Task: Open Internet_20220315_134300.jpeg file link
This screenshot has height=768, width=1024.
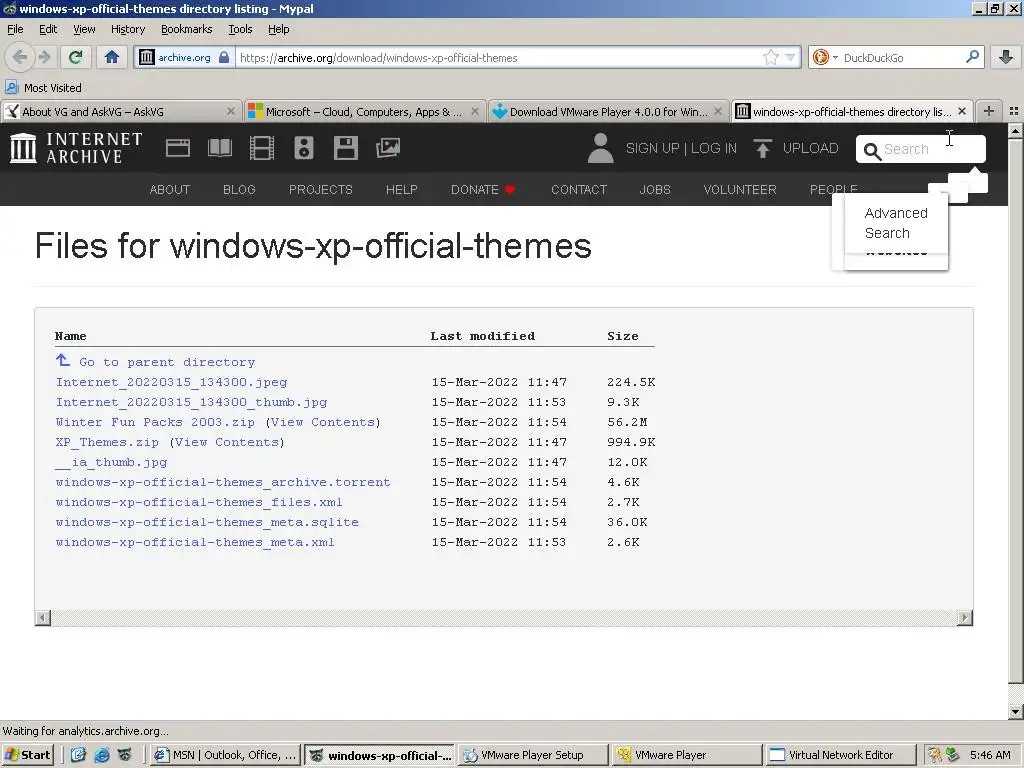Action: pos(171,382)
